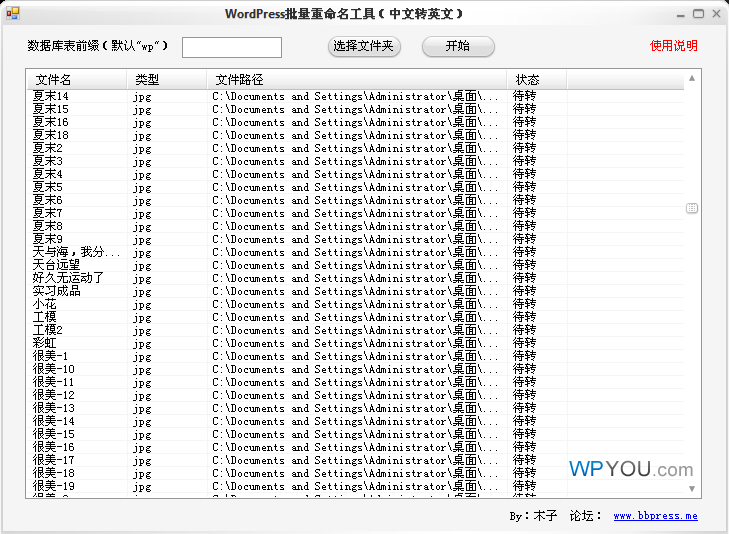This screenshot has height=534, width=729.
Task: Select the row named 夏末18
Action: click(355, 135)
